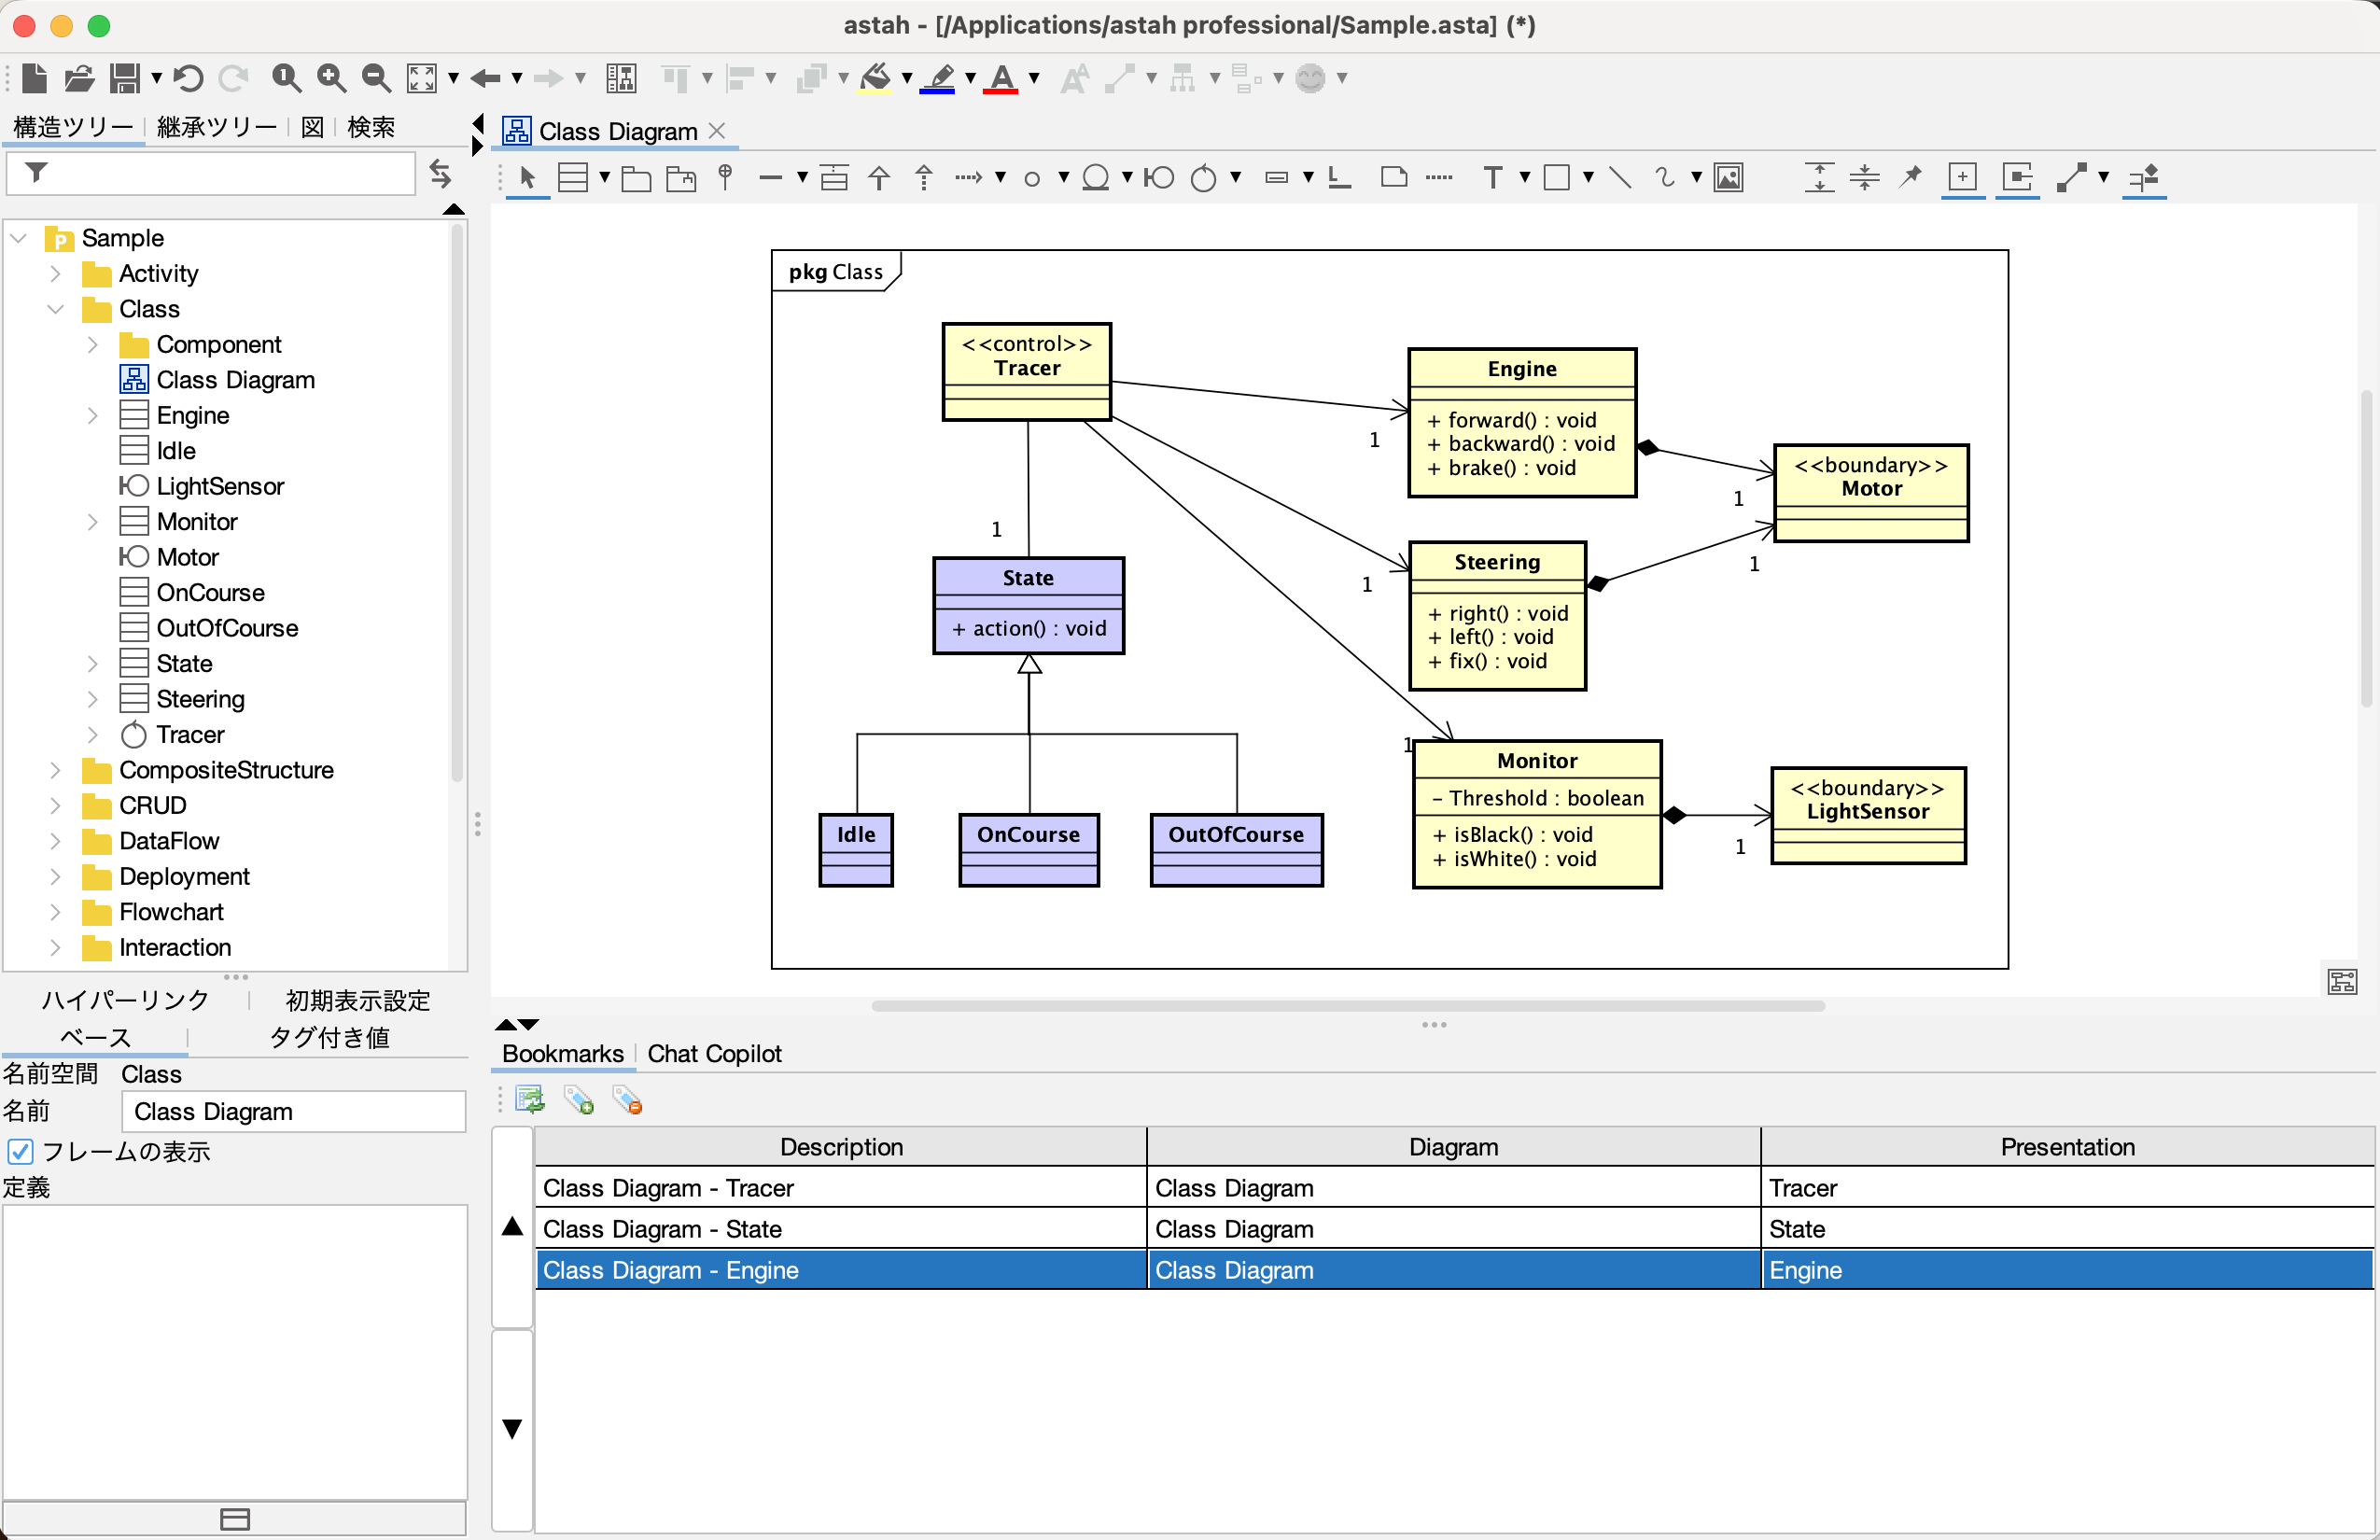
Task: Click the red font color swatch icon
Action: (1001, 78)
